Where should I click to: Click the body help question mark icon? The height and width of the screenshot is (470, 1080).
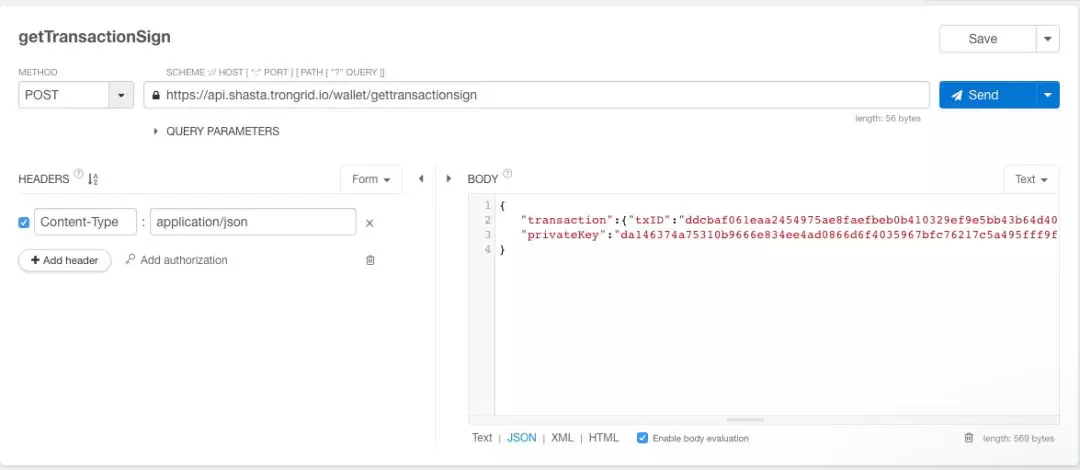pos(508,176)
